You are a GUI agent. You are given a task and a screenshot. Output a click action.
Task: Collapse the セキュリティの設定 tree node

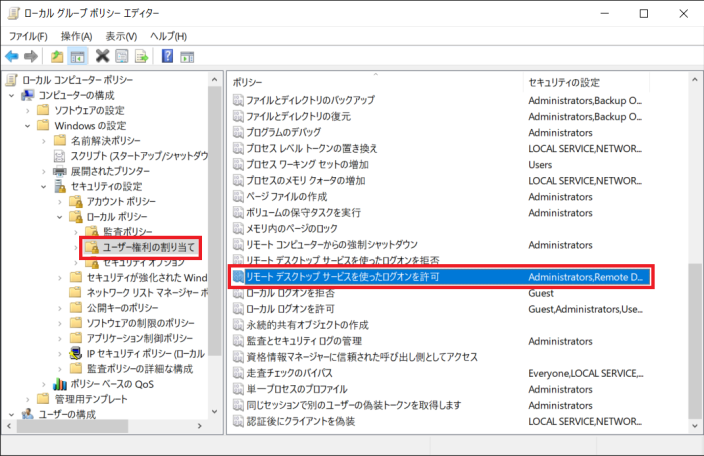(x=44, y=187)
